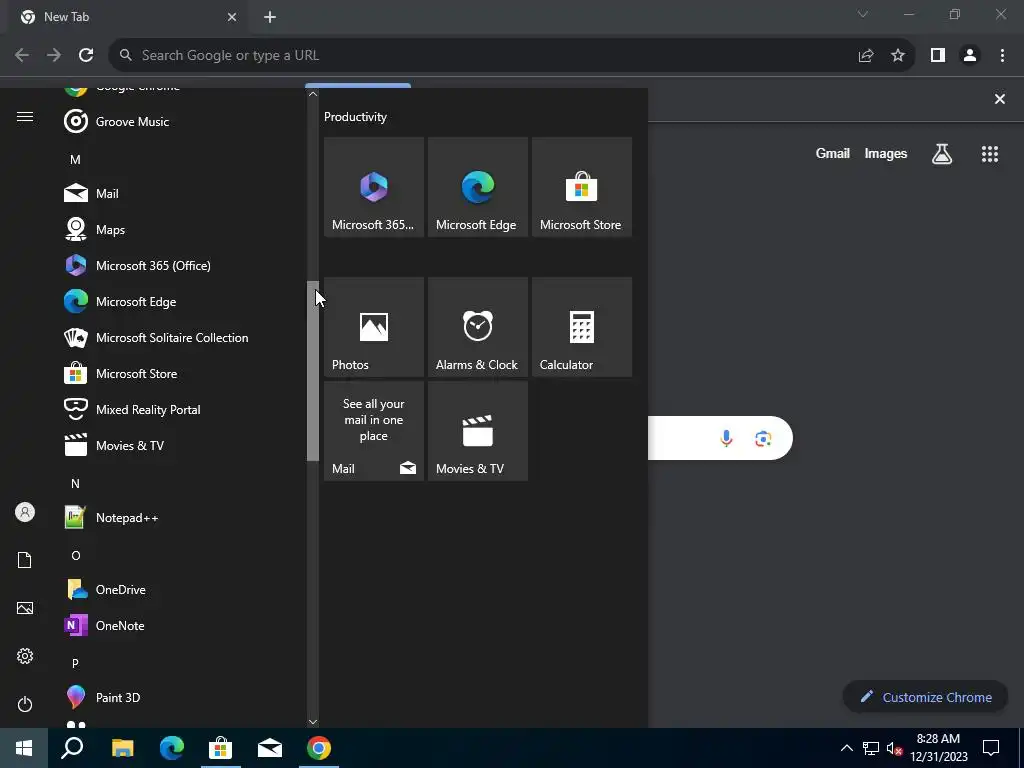This screenshot has width=1024, height=768.
Task: Open Microsoft Store from the taskbar
Action: 221,748
